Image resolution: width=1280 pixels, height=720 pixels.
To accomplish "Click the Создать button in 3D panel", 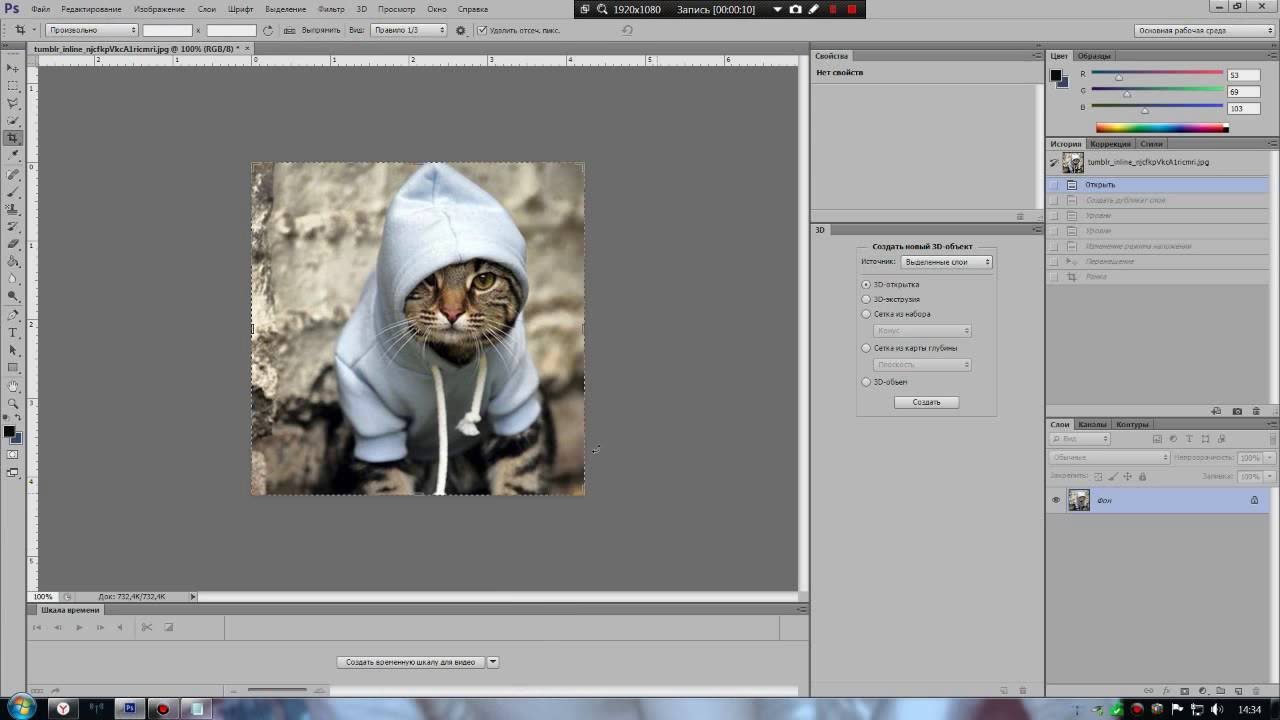I will [x=926, y=402].
